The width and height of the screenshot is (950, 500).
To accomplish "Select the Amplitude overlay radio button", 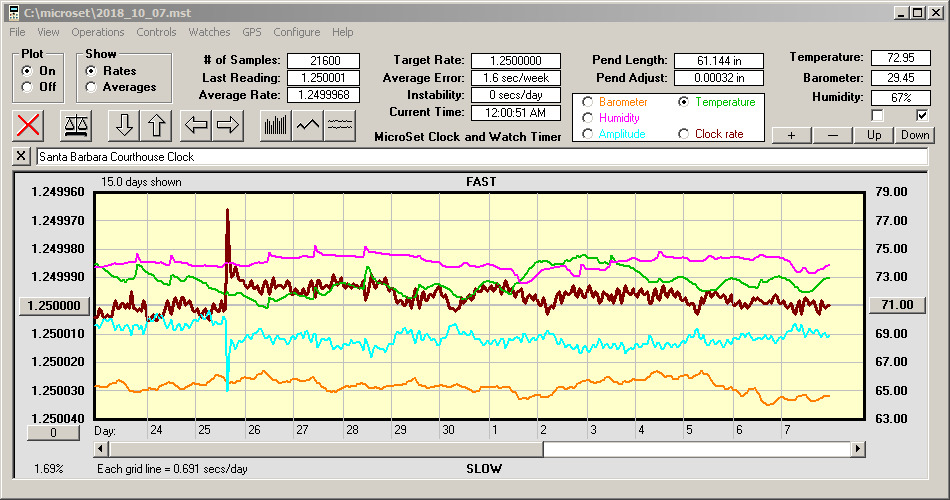I will [x=587, y=134].
